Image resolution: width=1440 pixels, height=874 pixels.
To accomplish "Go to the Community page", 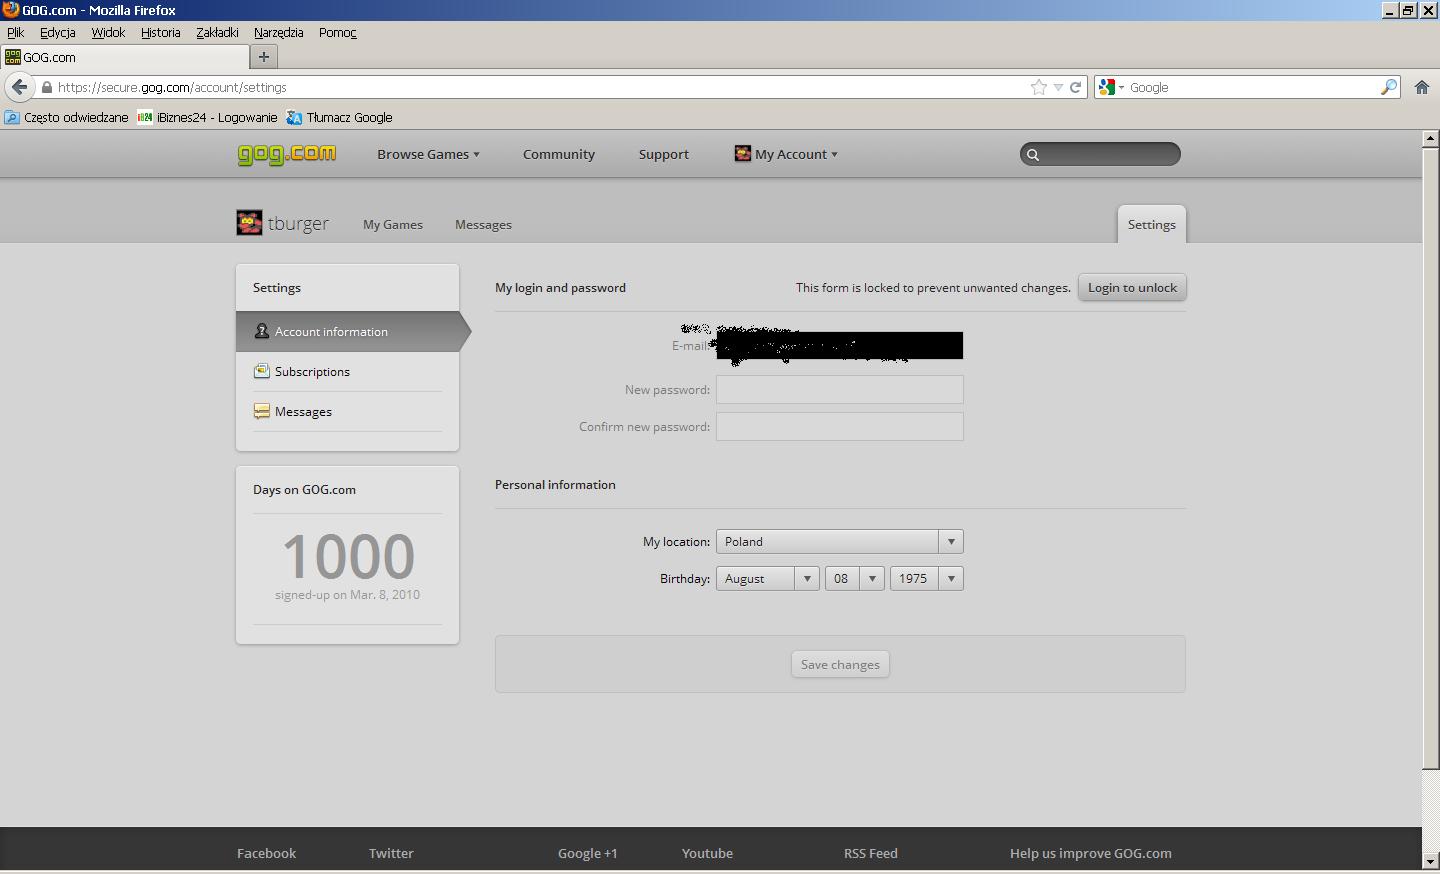I will coord(559,154).
